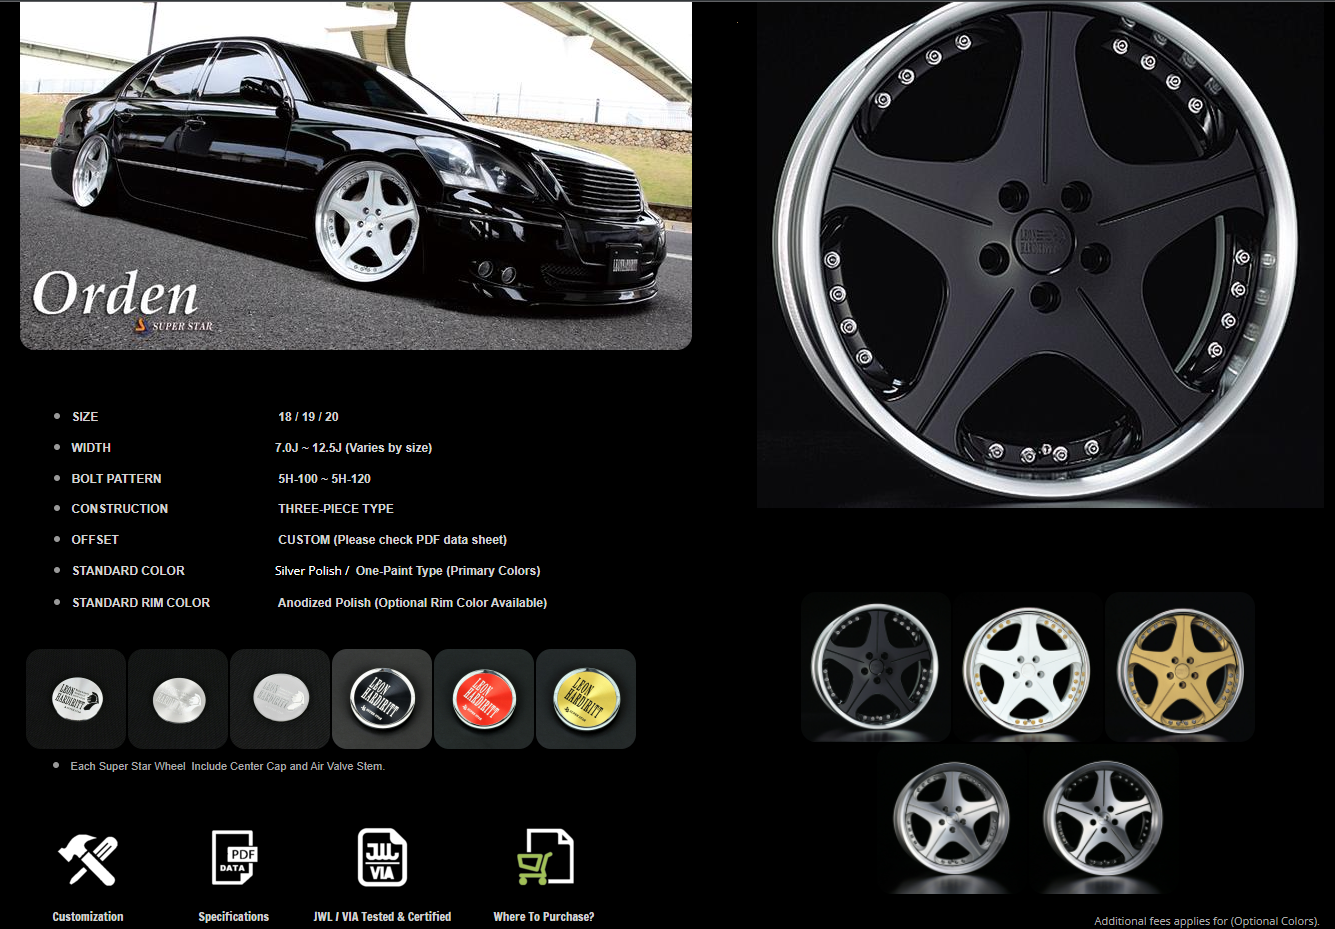Click the SIZE label

click(x=85, y=417)
